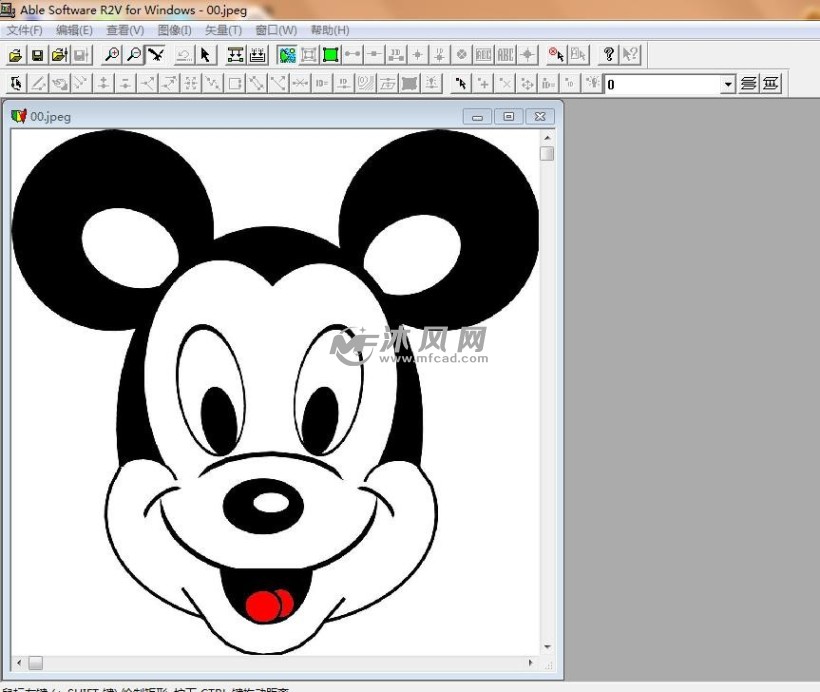The image size is (820, 692).
Task: Click the black arrow pointer tool
Action: click(205, 55)
